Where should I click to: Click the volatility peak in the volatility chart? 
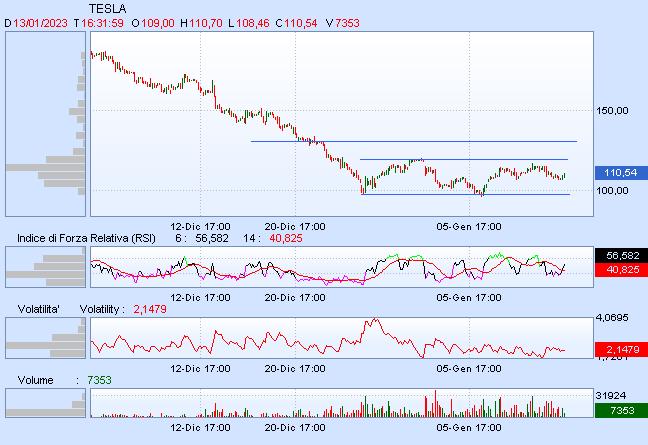[x=375, y=319]
